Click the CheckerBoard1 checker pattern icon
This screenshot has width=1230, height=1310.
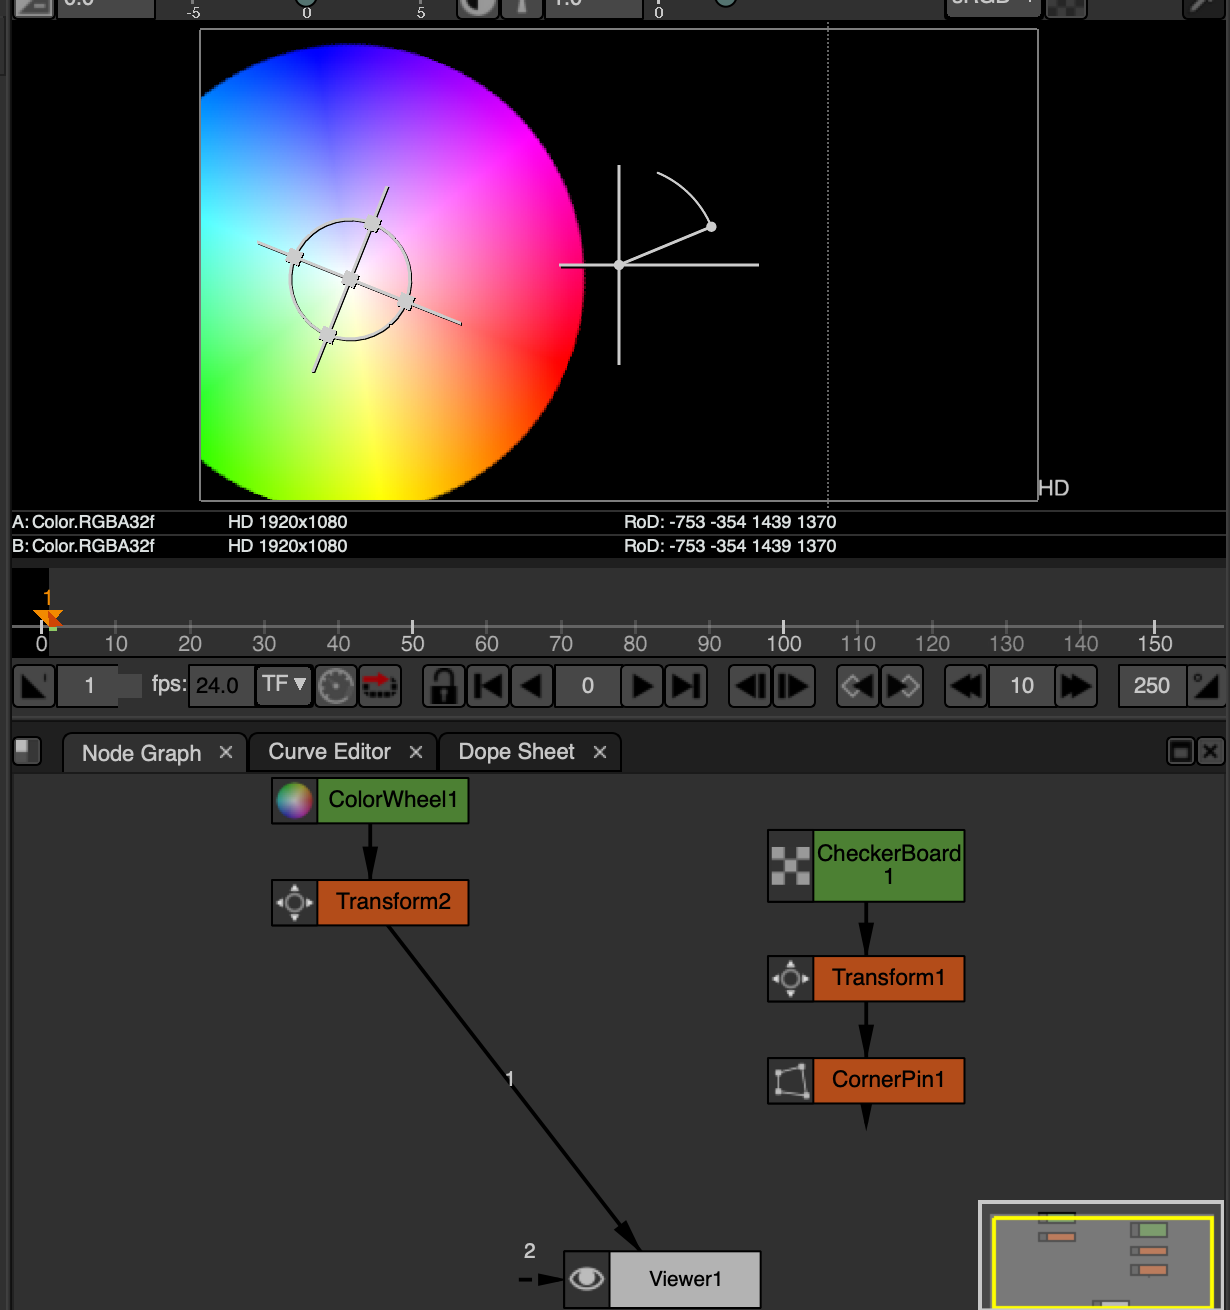(x=790, y=866)
